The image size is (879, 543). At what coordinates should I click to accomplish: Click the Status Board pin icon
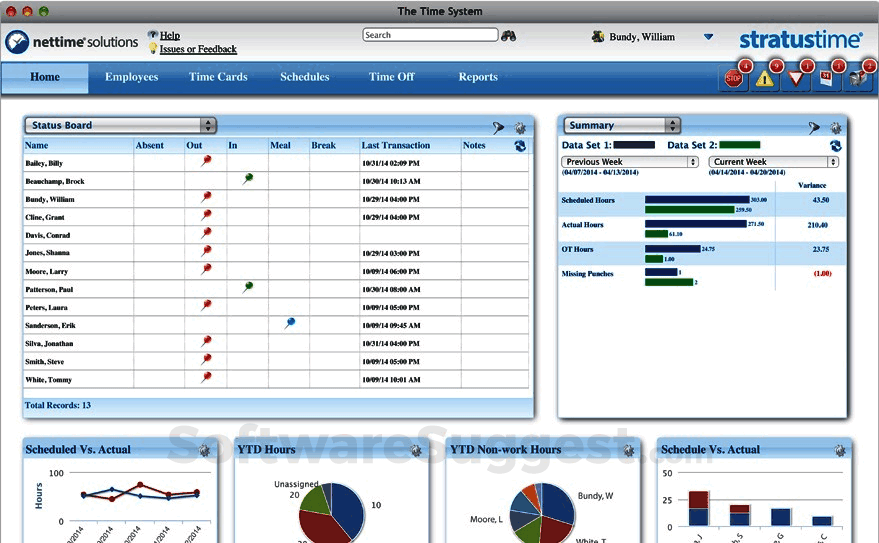(498, 128)
